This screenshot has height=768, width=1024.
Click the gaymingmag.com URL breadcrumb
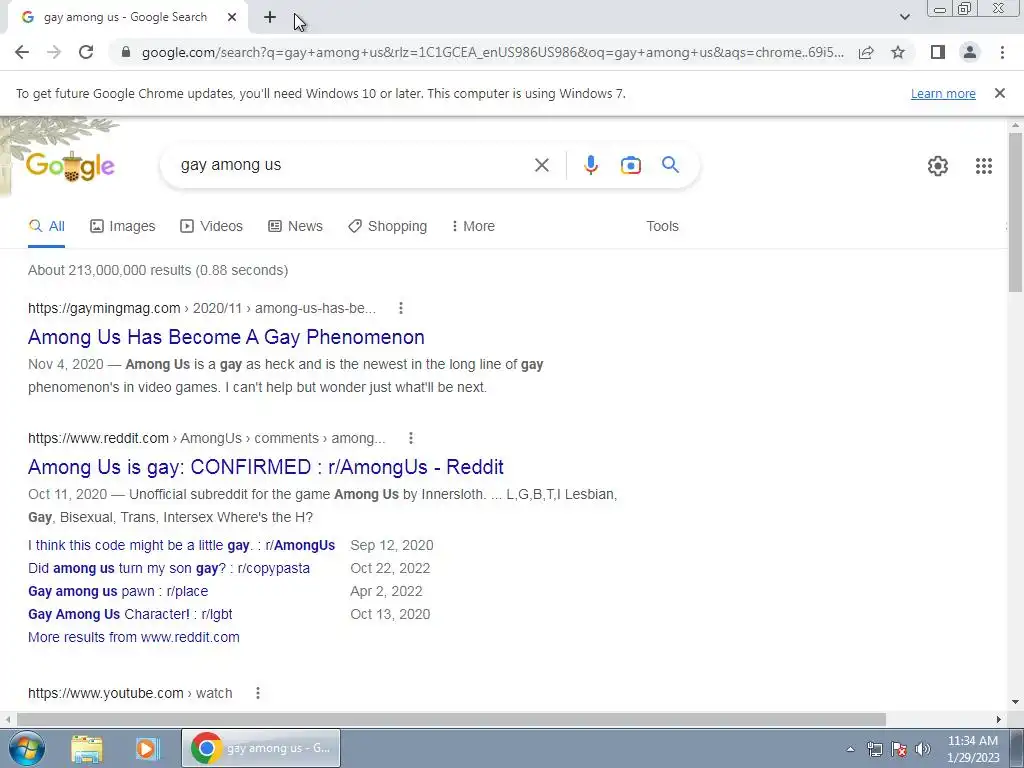[x=202, y=308]
